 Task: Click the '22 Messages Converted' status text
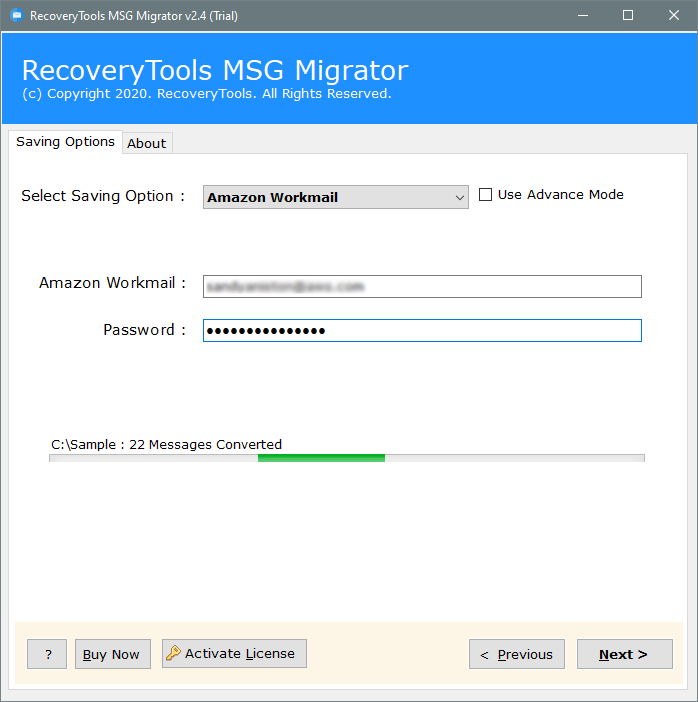[206, 445]
